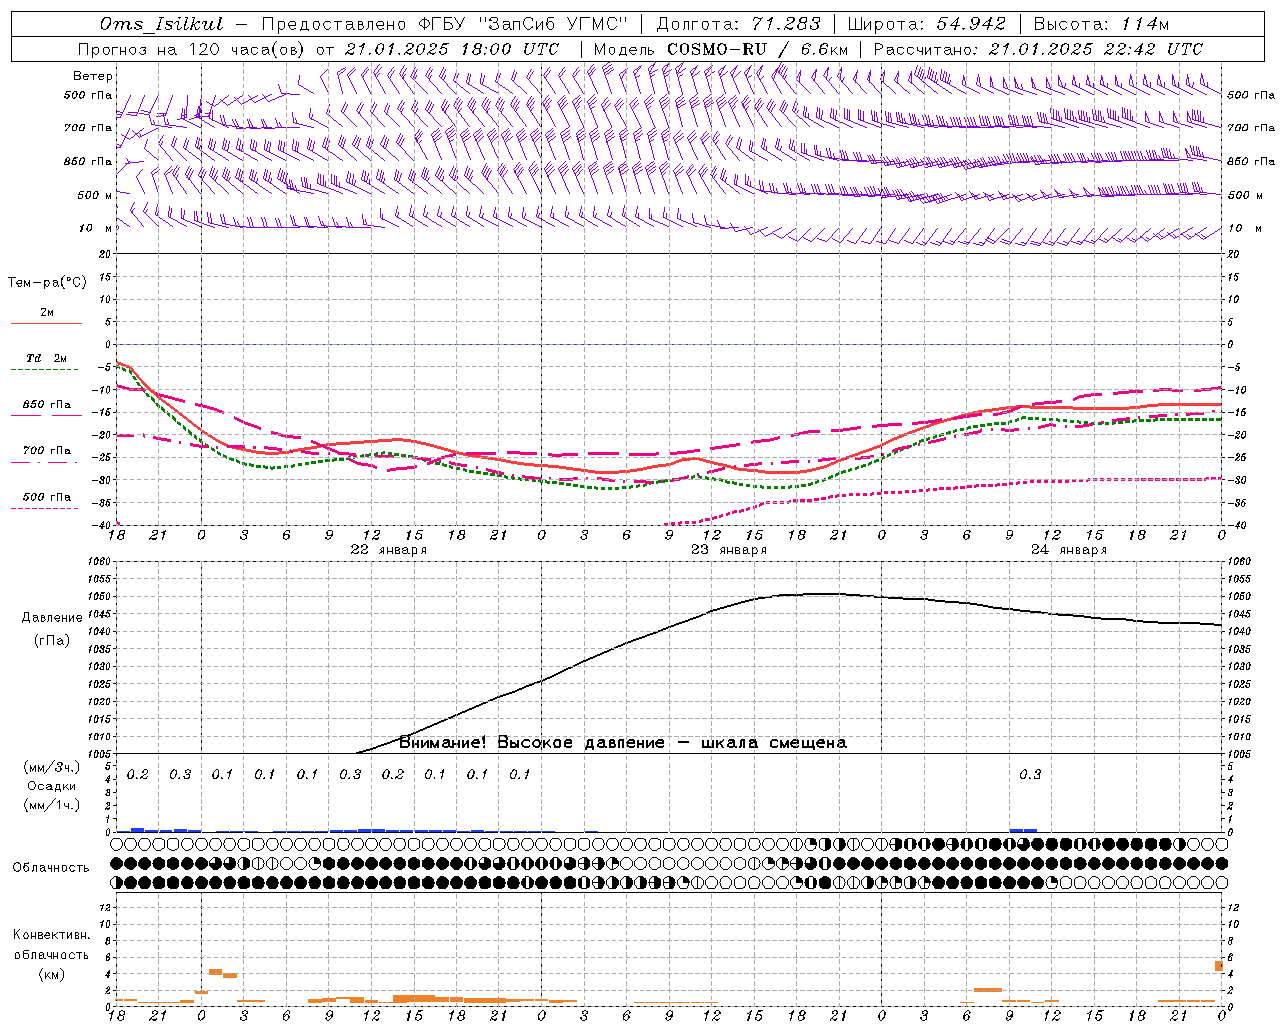
Task: Click the elevation text Высота: 114м
Action: click(1100, 24)
